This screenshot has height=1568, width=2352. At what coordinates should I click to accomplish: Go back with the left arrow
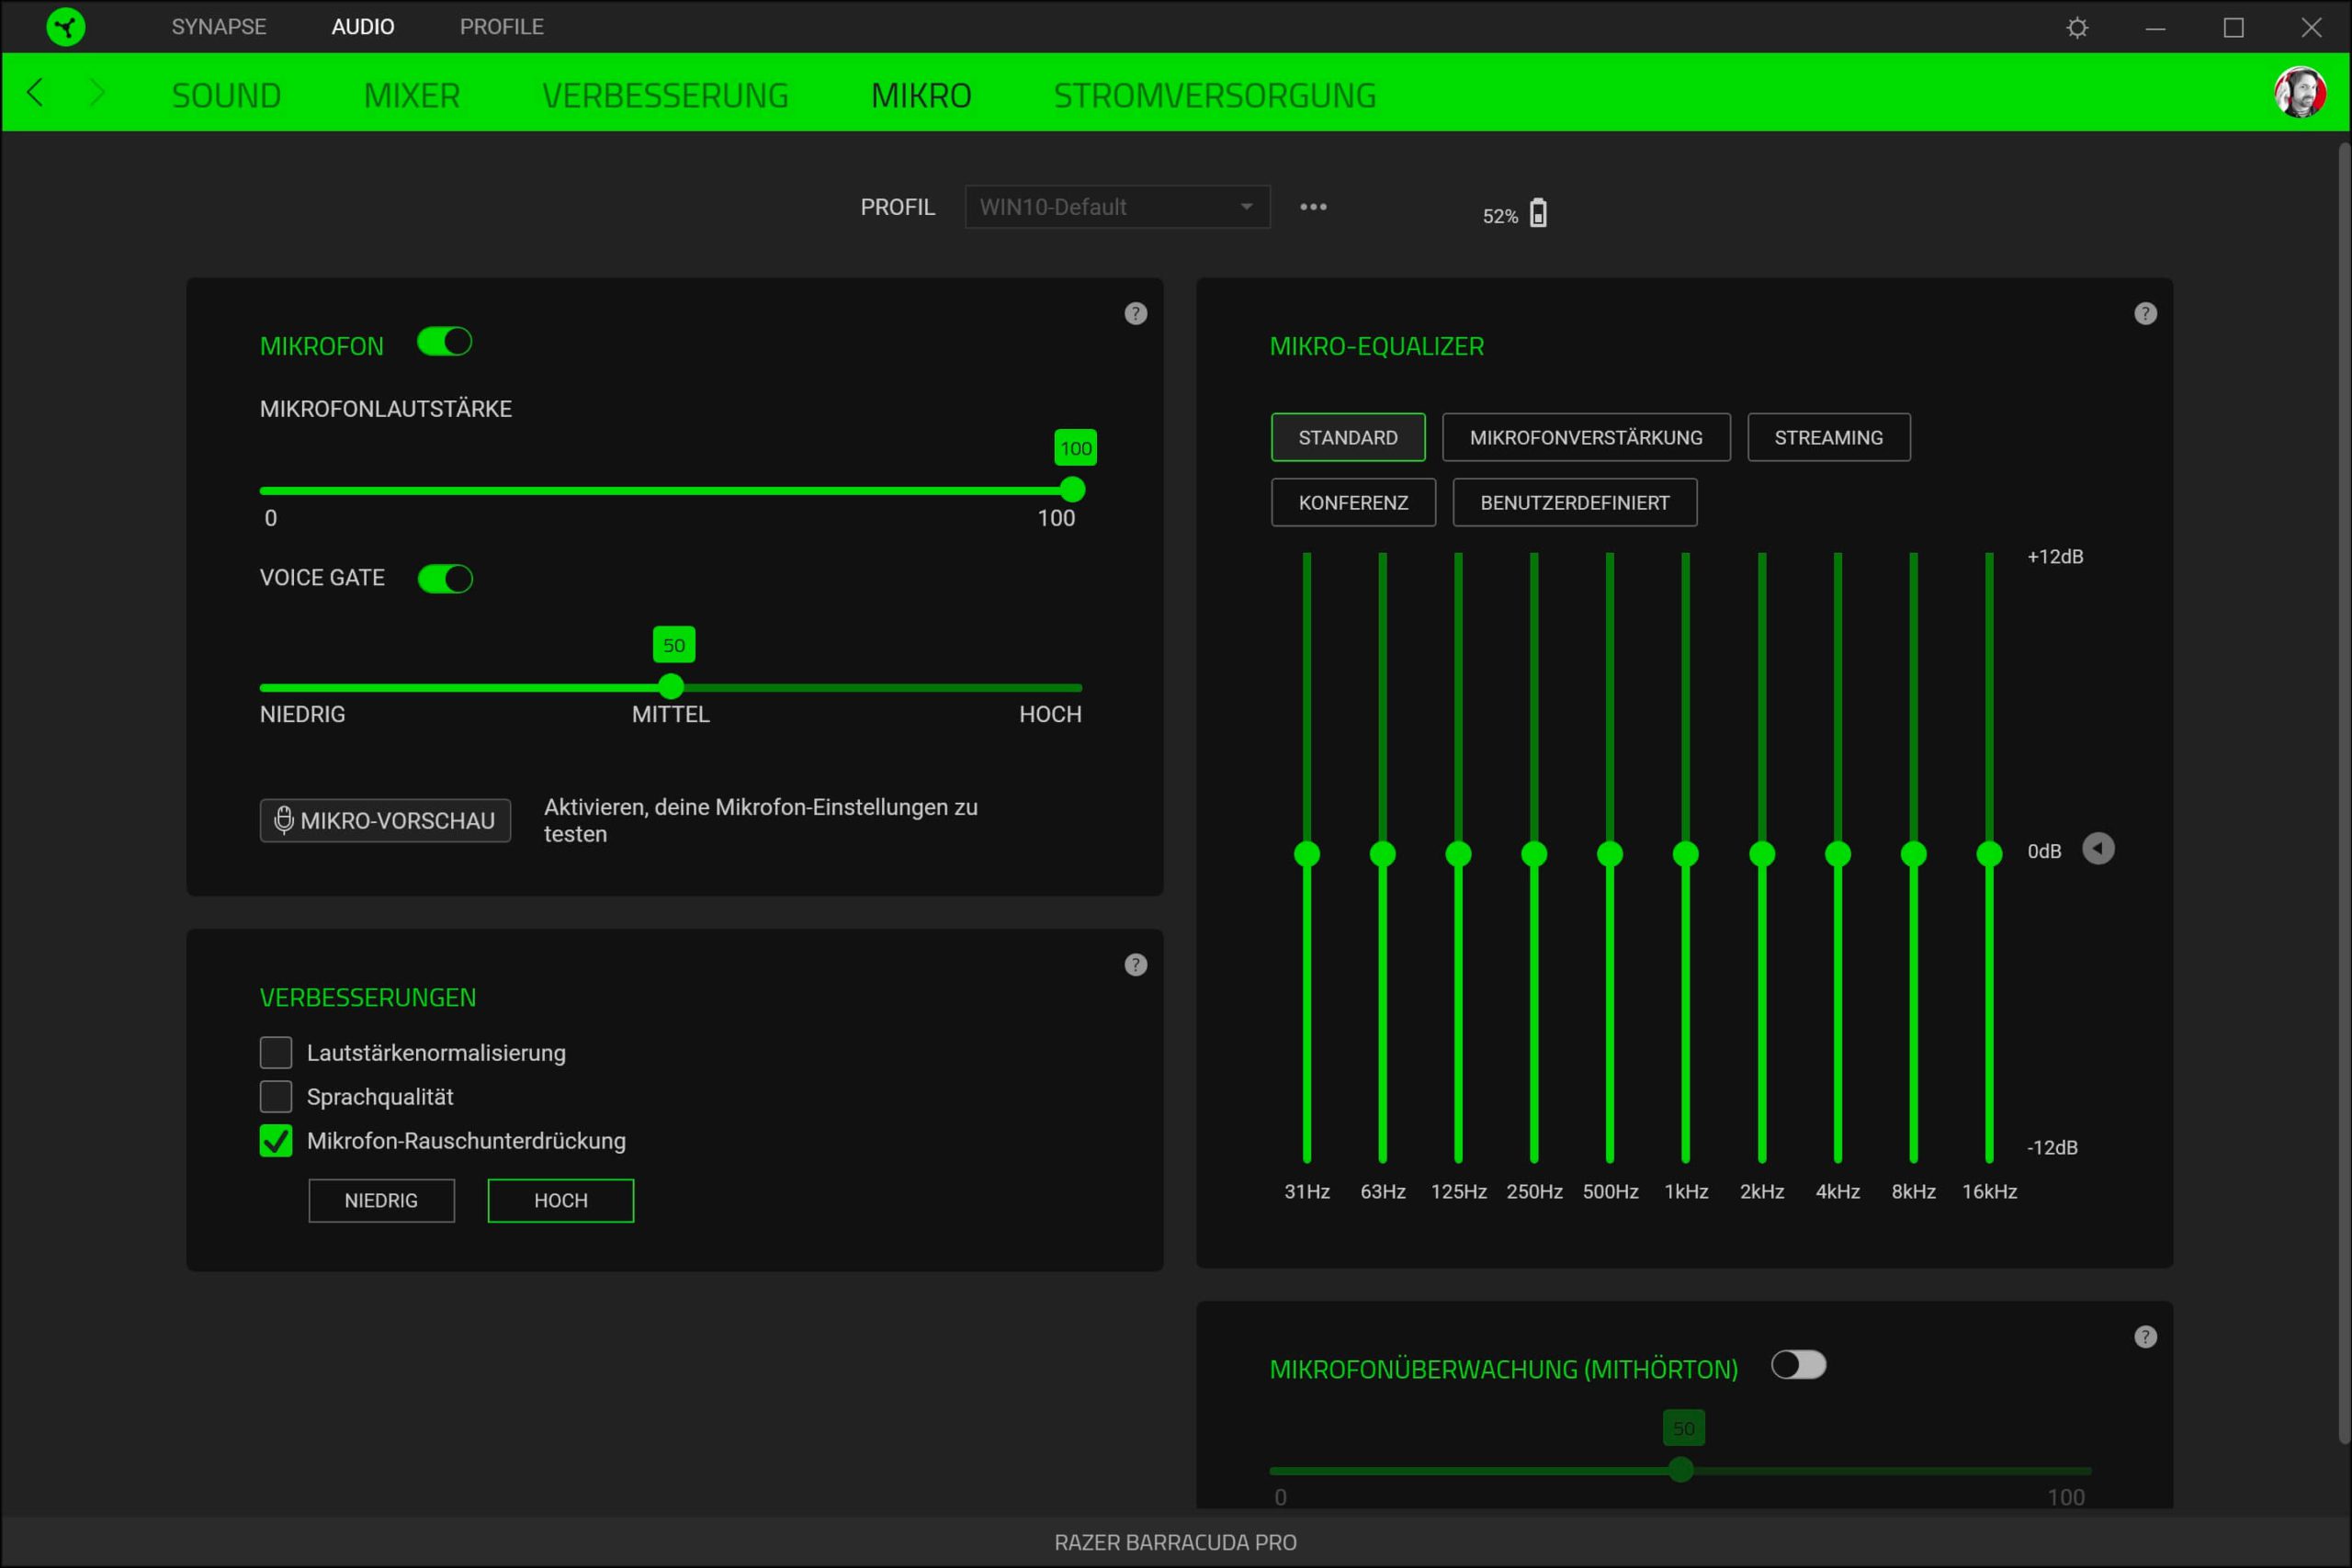[35, 93]
